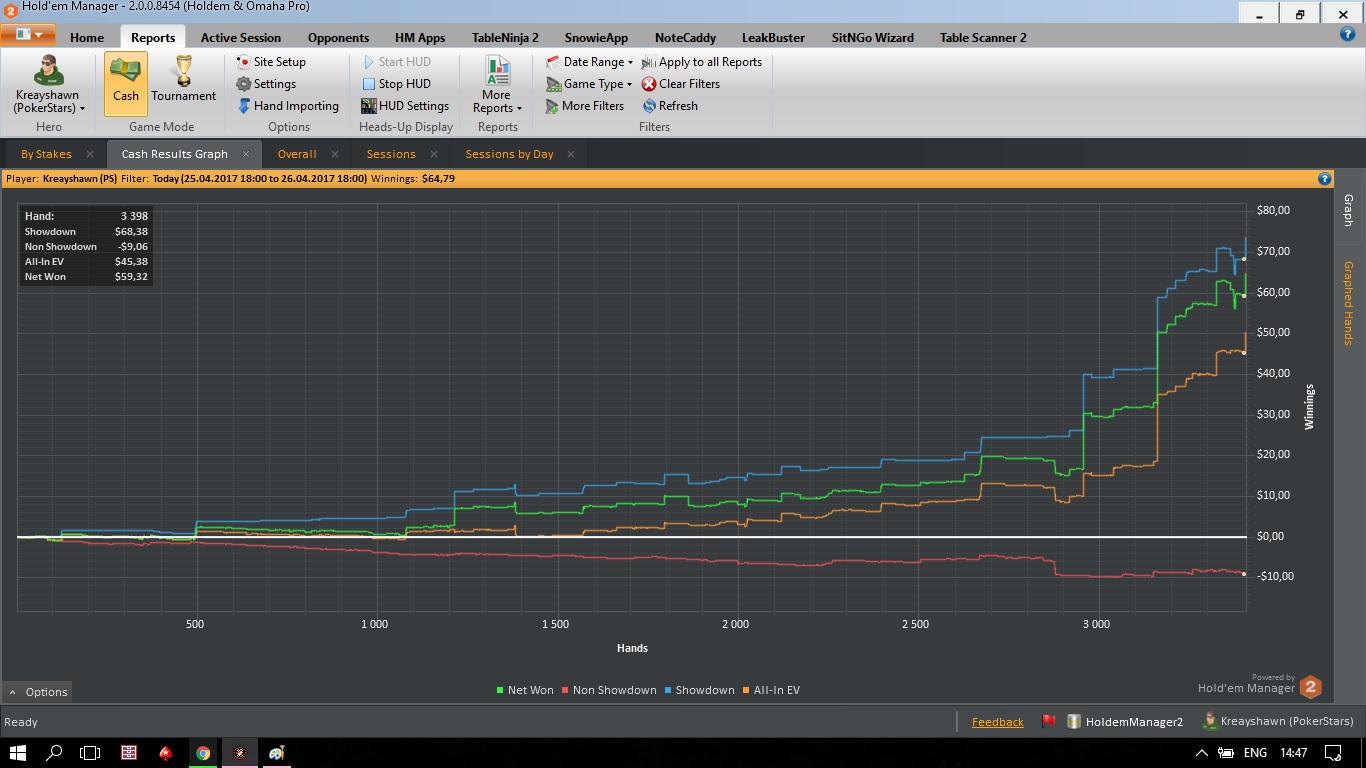Screen dimensions: 1366x768
Task: Close the Overall tab
Action: [335, 154]
